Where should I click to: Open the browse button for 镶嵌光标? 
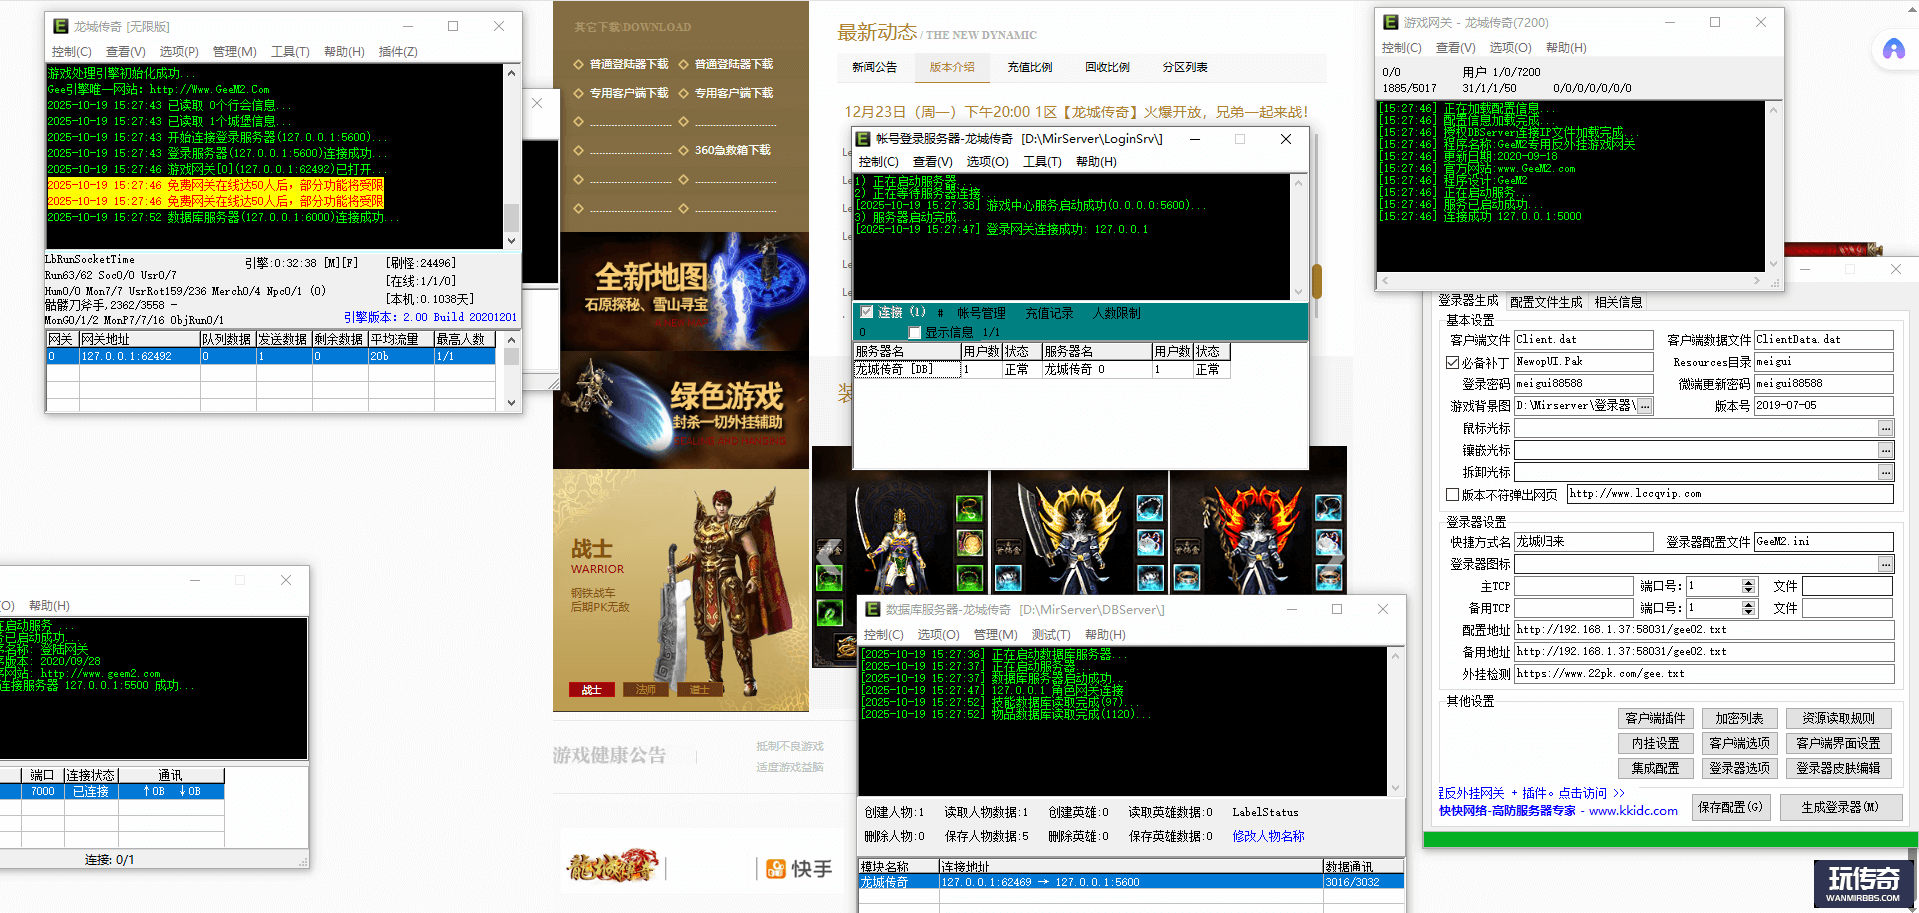[x=1886, y=450]
